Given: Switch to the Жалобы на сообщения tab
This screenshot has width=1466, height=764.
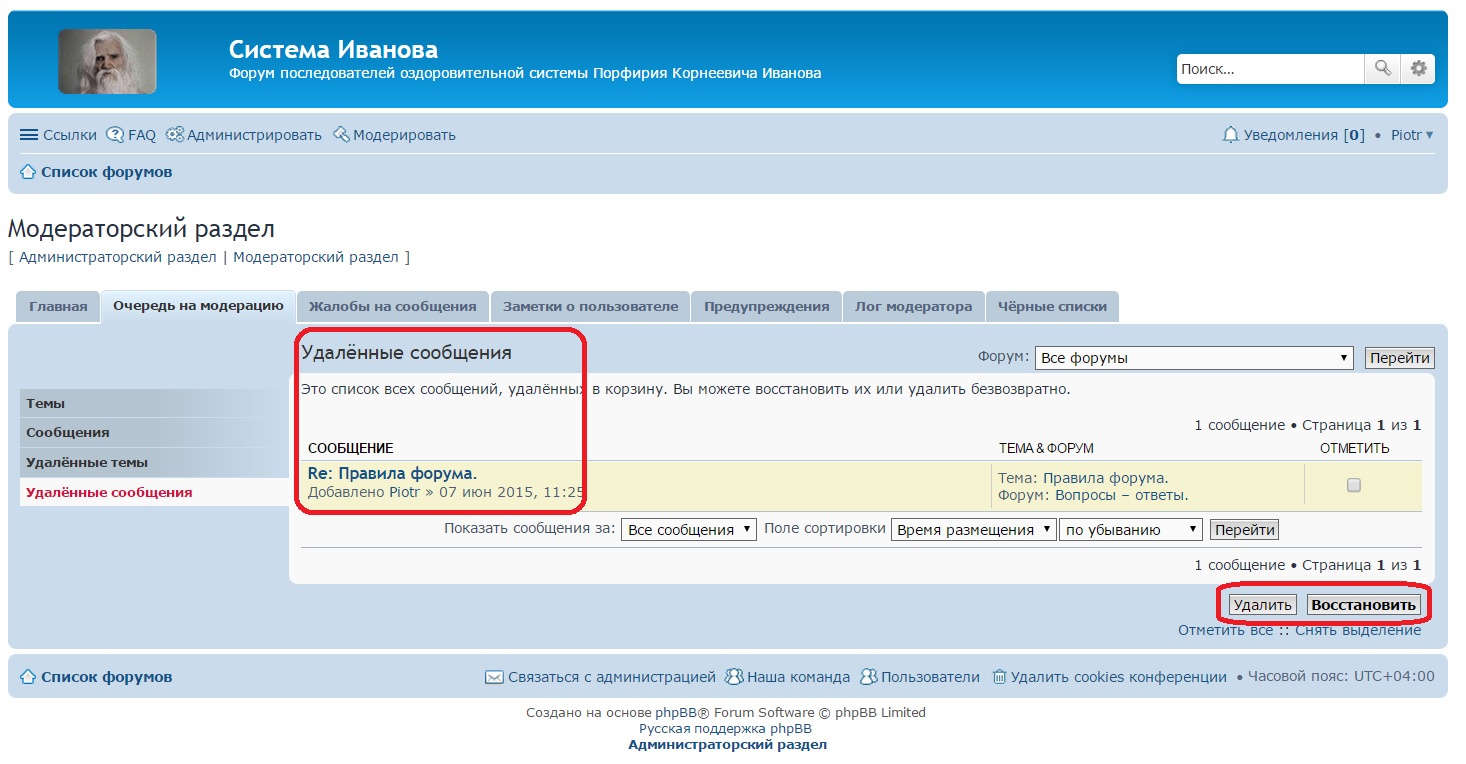Looking at the screenshot, I should click(x=392, y=307).
